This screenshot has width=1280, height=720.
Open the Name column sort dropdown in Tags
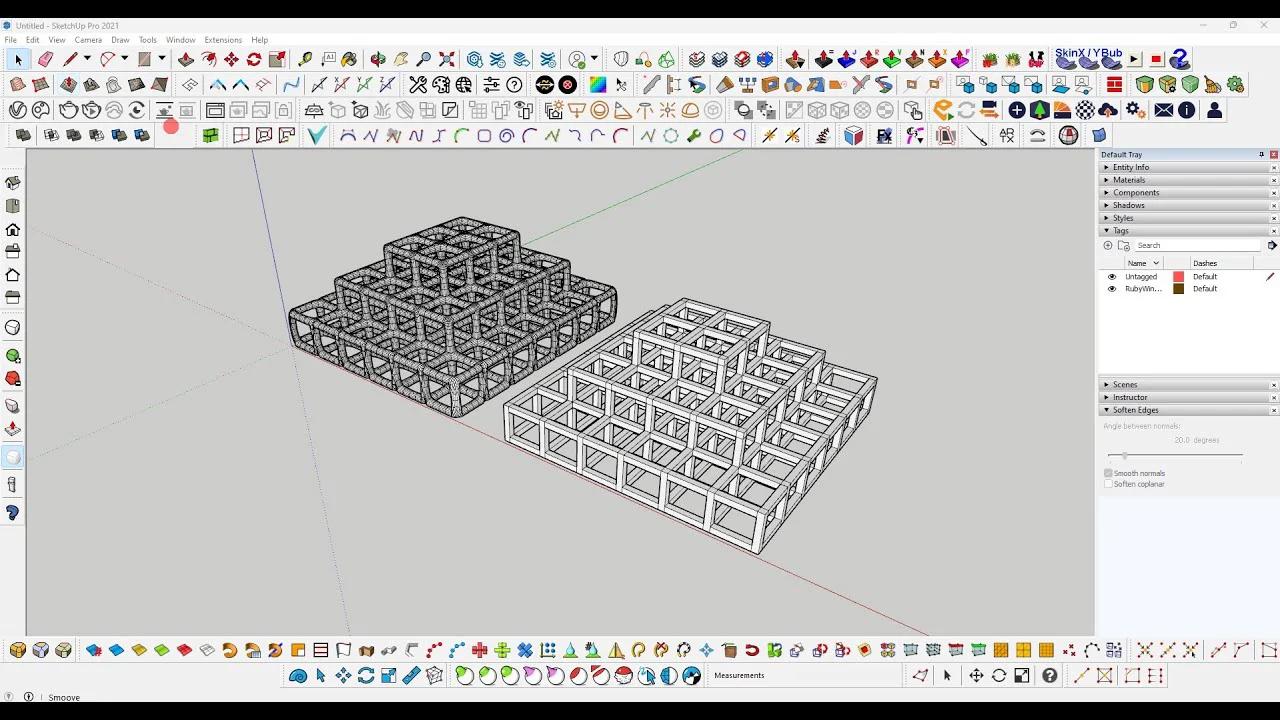tap(1156, 263)
